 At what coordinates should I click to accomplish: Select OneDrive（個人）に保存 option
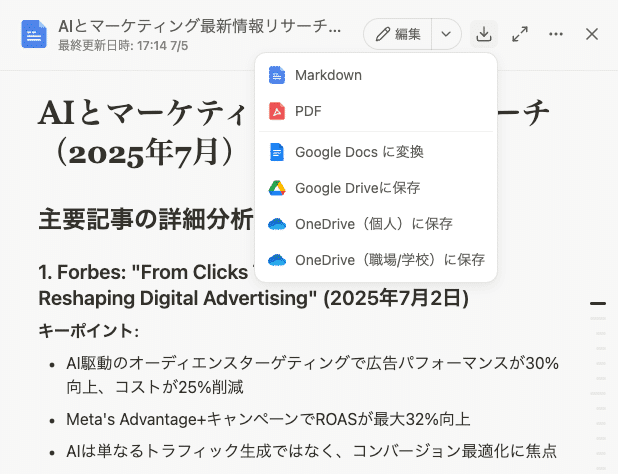click(373, 224)
